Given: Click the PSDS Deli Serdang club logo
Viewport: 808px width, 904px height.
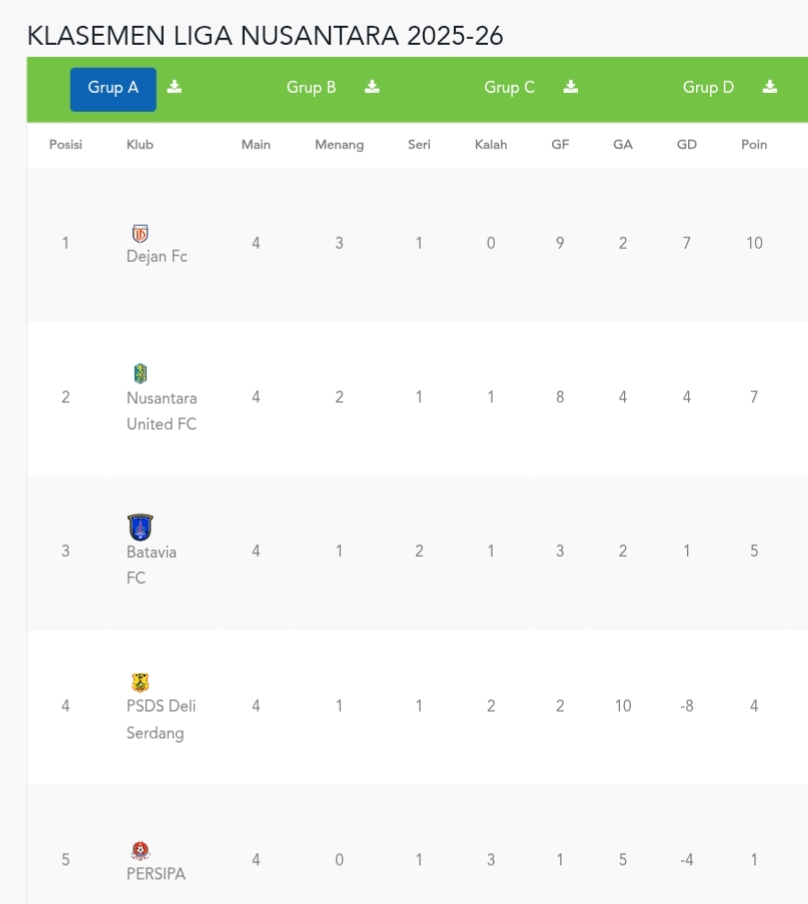Looking at the screenshot, I should [x=140, y=682].
